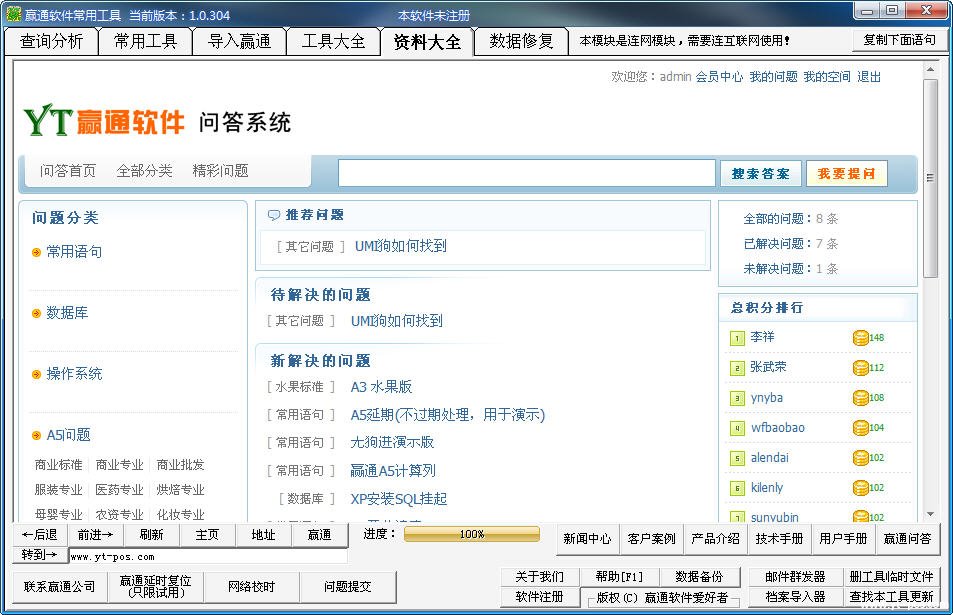Click the 问题提交 button
The height and width of the screenshot is (615, 953).
coord(348,587)
